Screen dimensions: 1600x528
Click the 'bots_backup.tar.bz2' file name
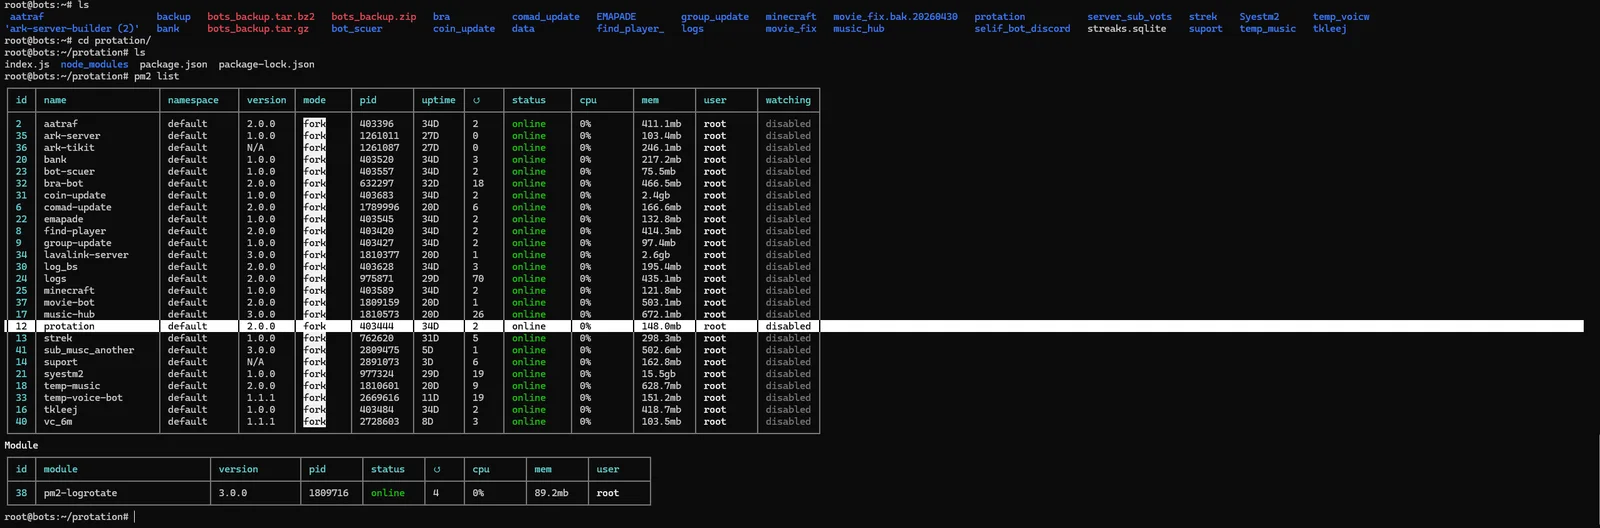[x=261, y=17]
